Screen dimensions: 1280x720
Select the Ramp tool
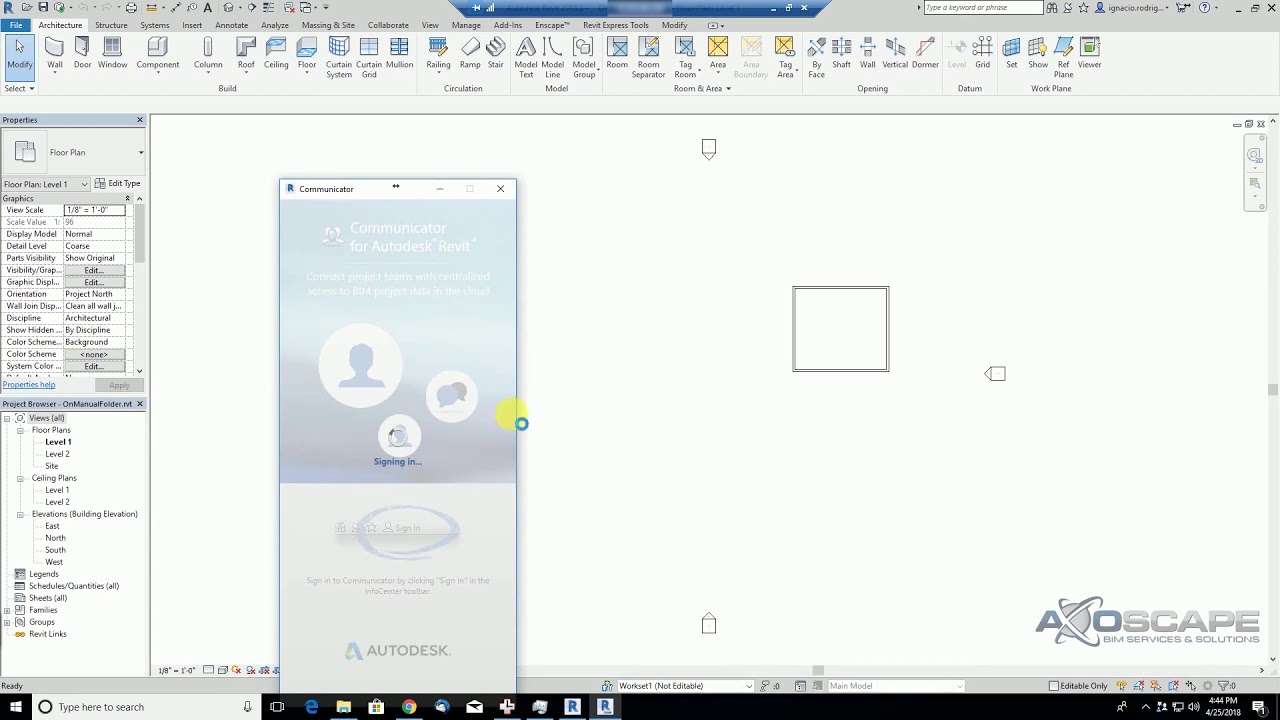coord(470,54)
